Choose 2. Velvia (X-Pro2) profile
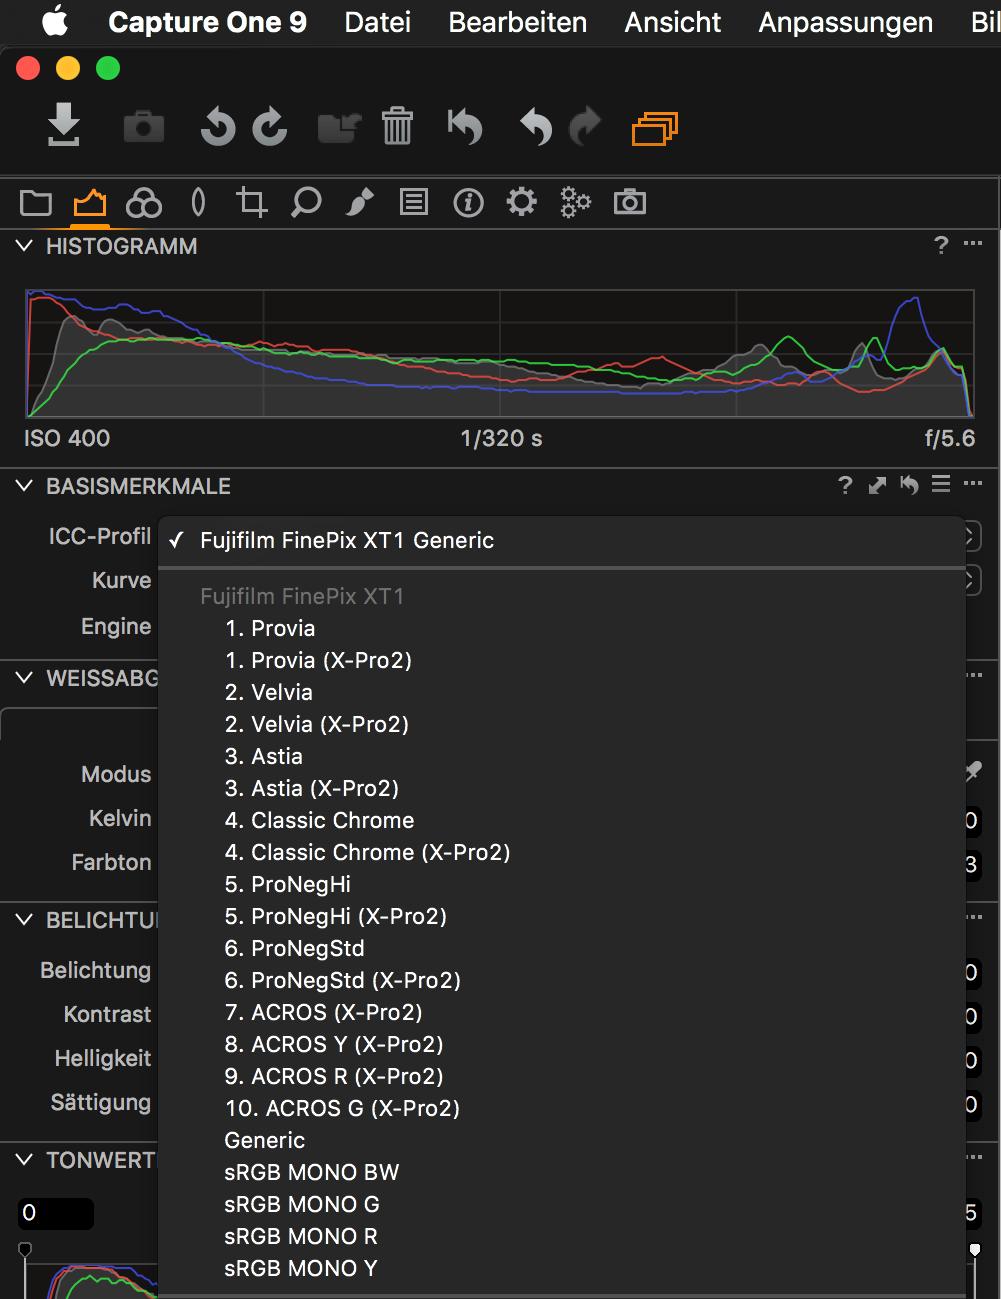This screenshot has height=1299, width=1001. [561, 724]
